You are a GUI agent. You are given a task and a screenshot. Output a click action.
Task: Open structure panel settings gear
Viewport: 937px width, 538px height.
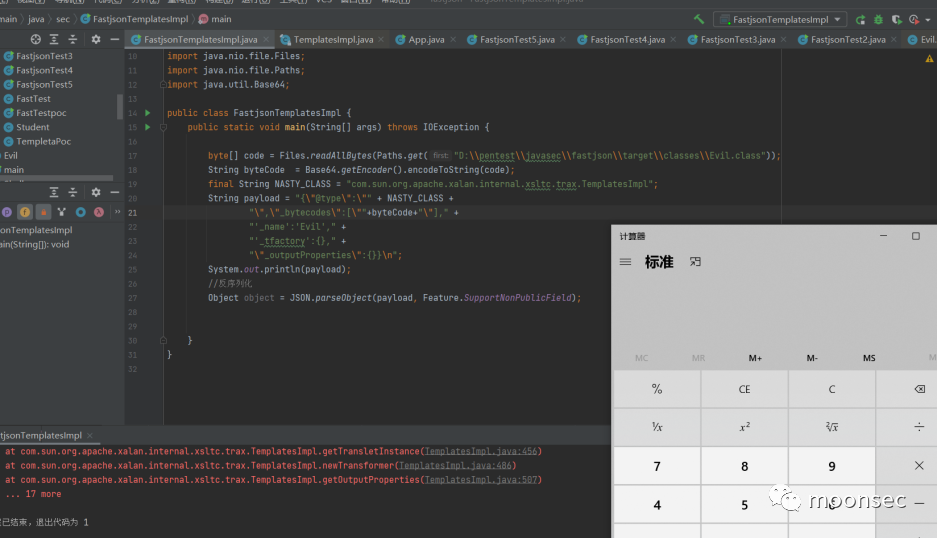[96, 192]
